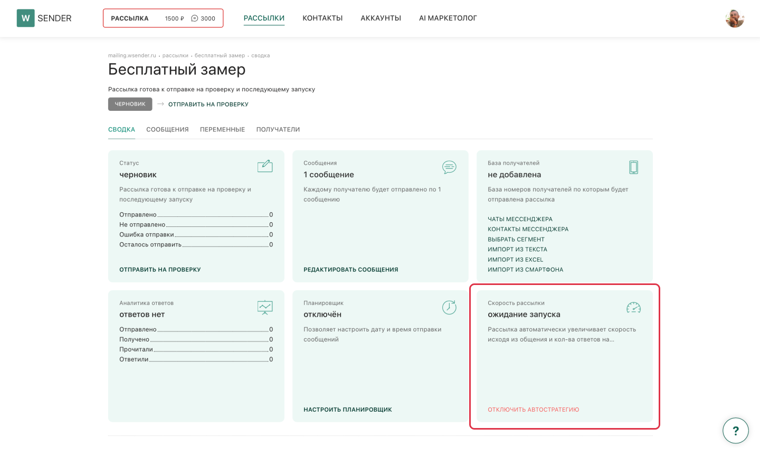This screenshot has width=760, height=456.
Task: Click the smartphone recipients base icon
Action: 633,167
